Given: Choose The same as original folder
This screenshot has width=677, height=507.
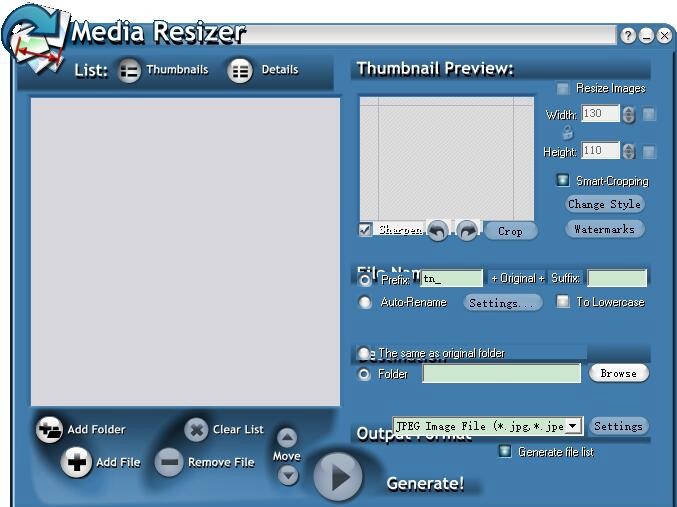Looking at the screenshot, I should pyautogui.click(x=364, y=353).
